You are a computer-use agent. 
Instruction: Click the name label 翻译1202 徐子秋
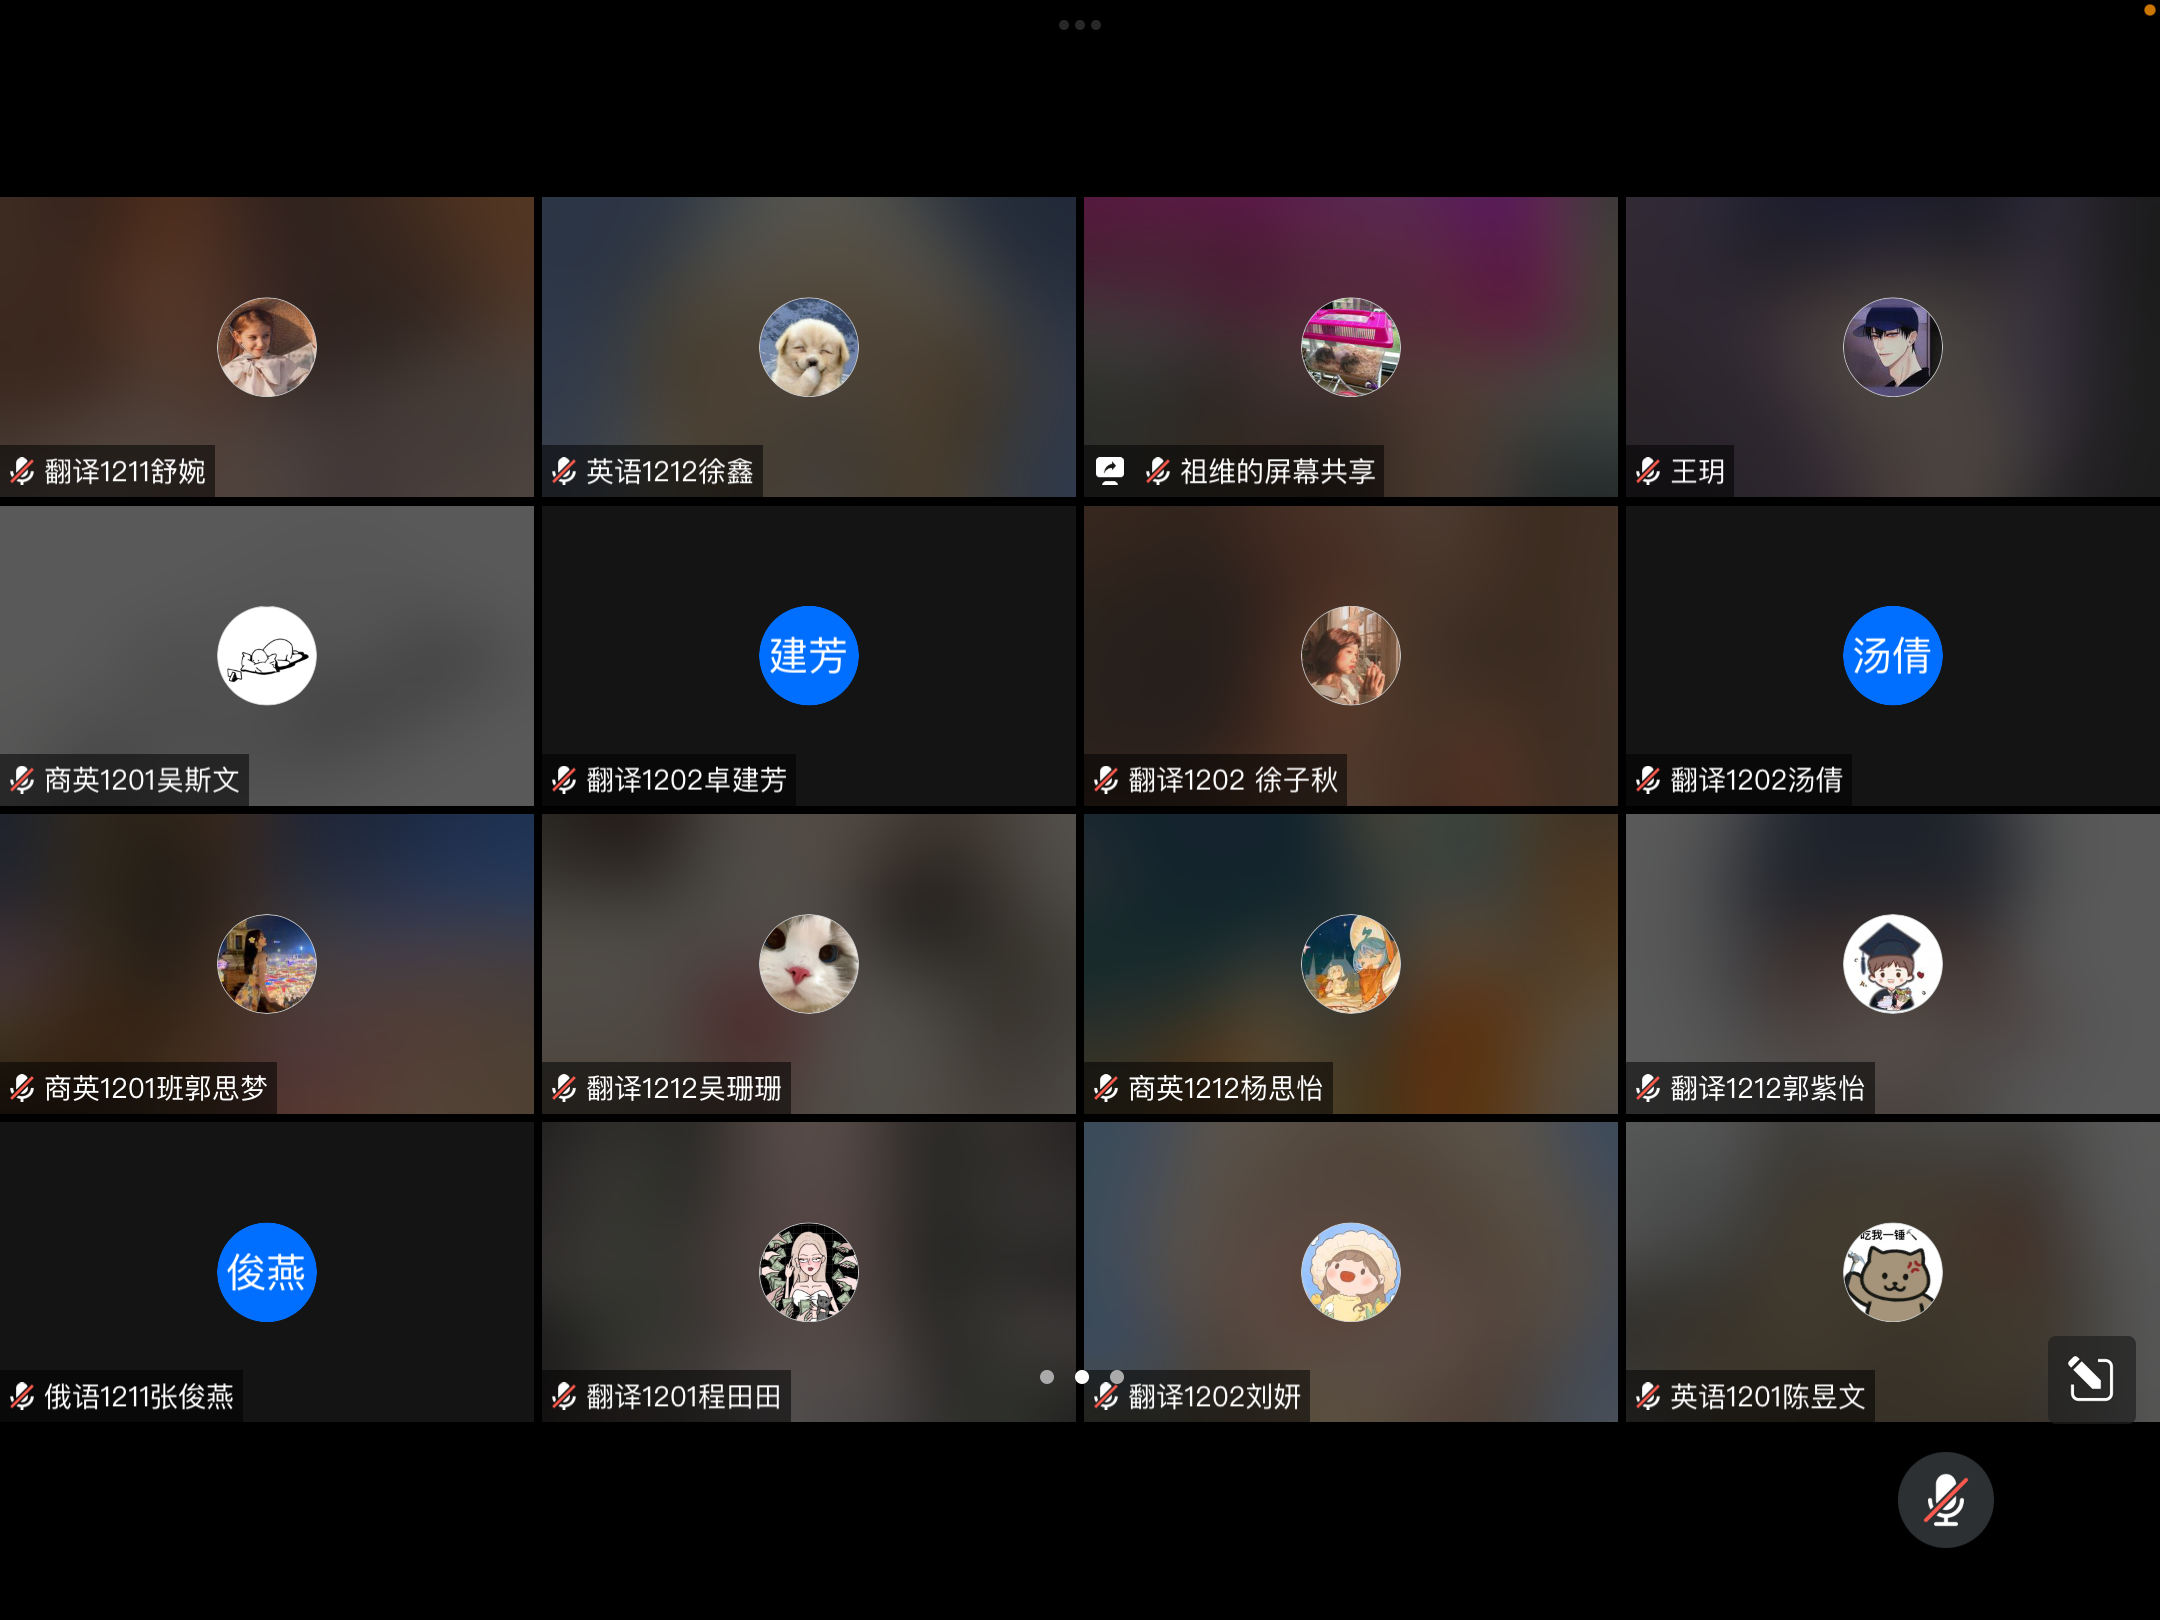[1232, 780]
